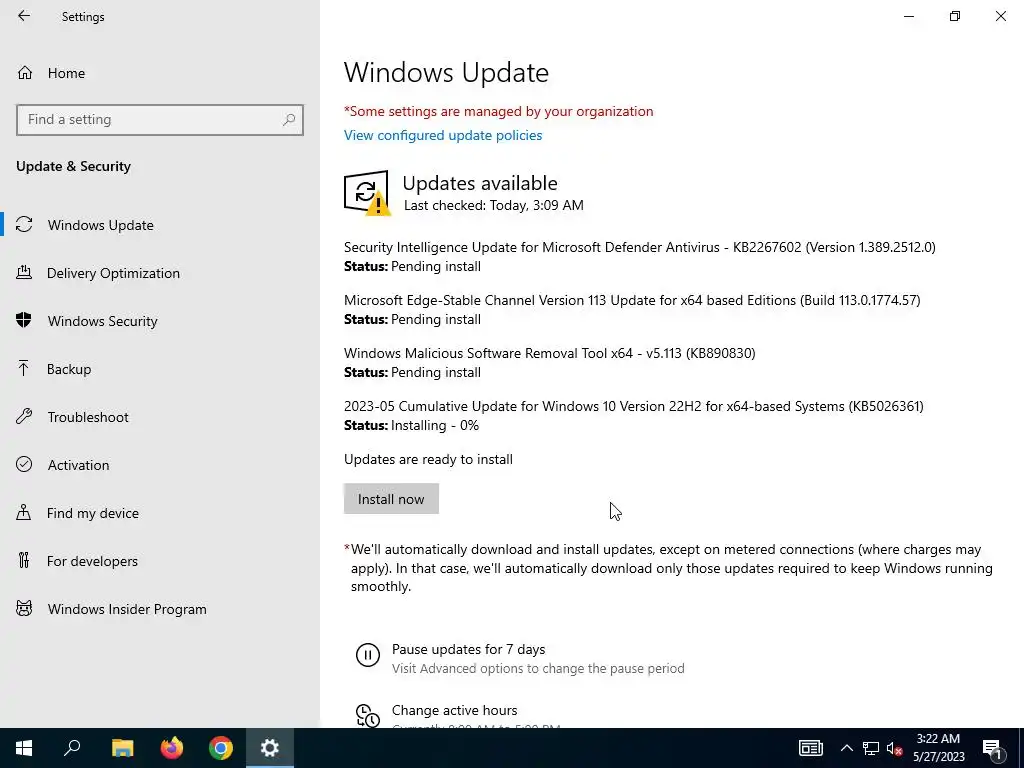
Task: Open File Explorer from taskbar
Action: coord(122,748)
